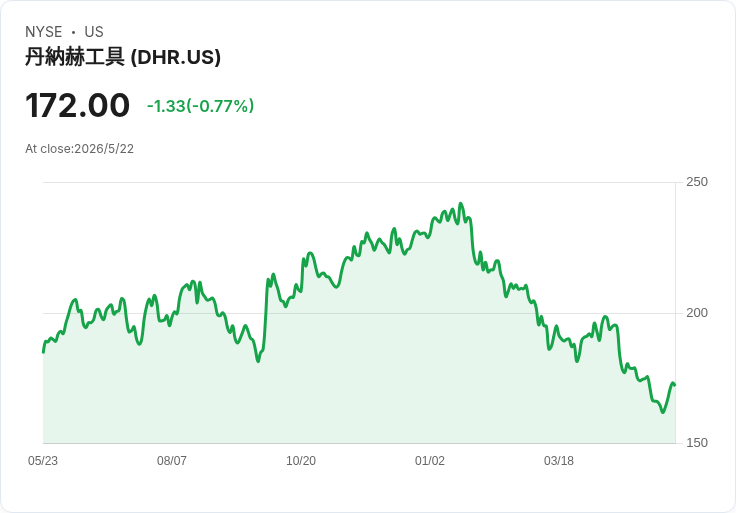Click the 03/18 date axis label
This screenshot has width=736, height=513.
(559, 461)
